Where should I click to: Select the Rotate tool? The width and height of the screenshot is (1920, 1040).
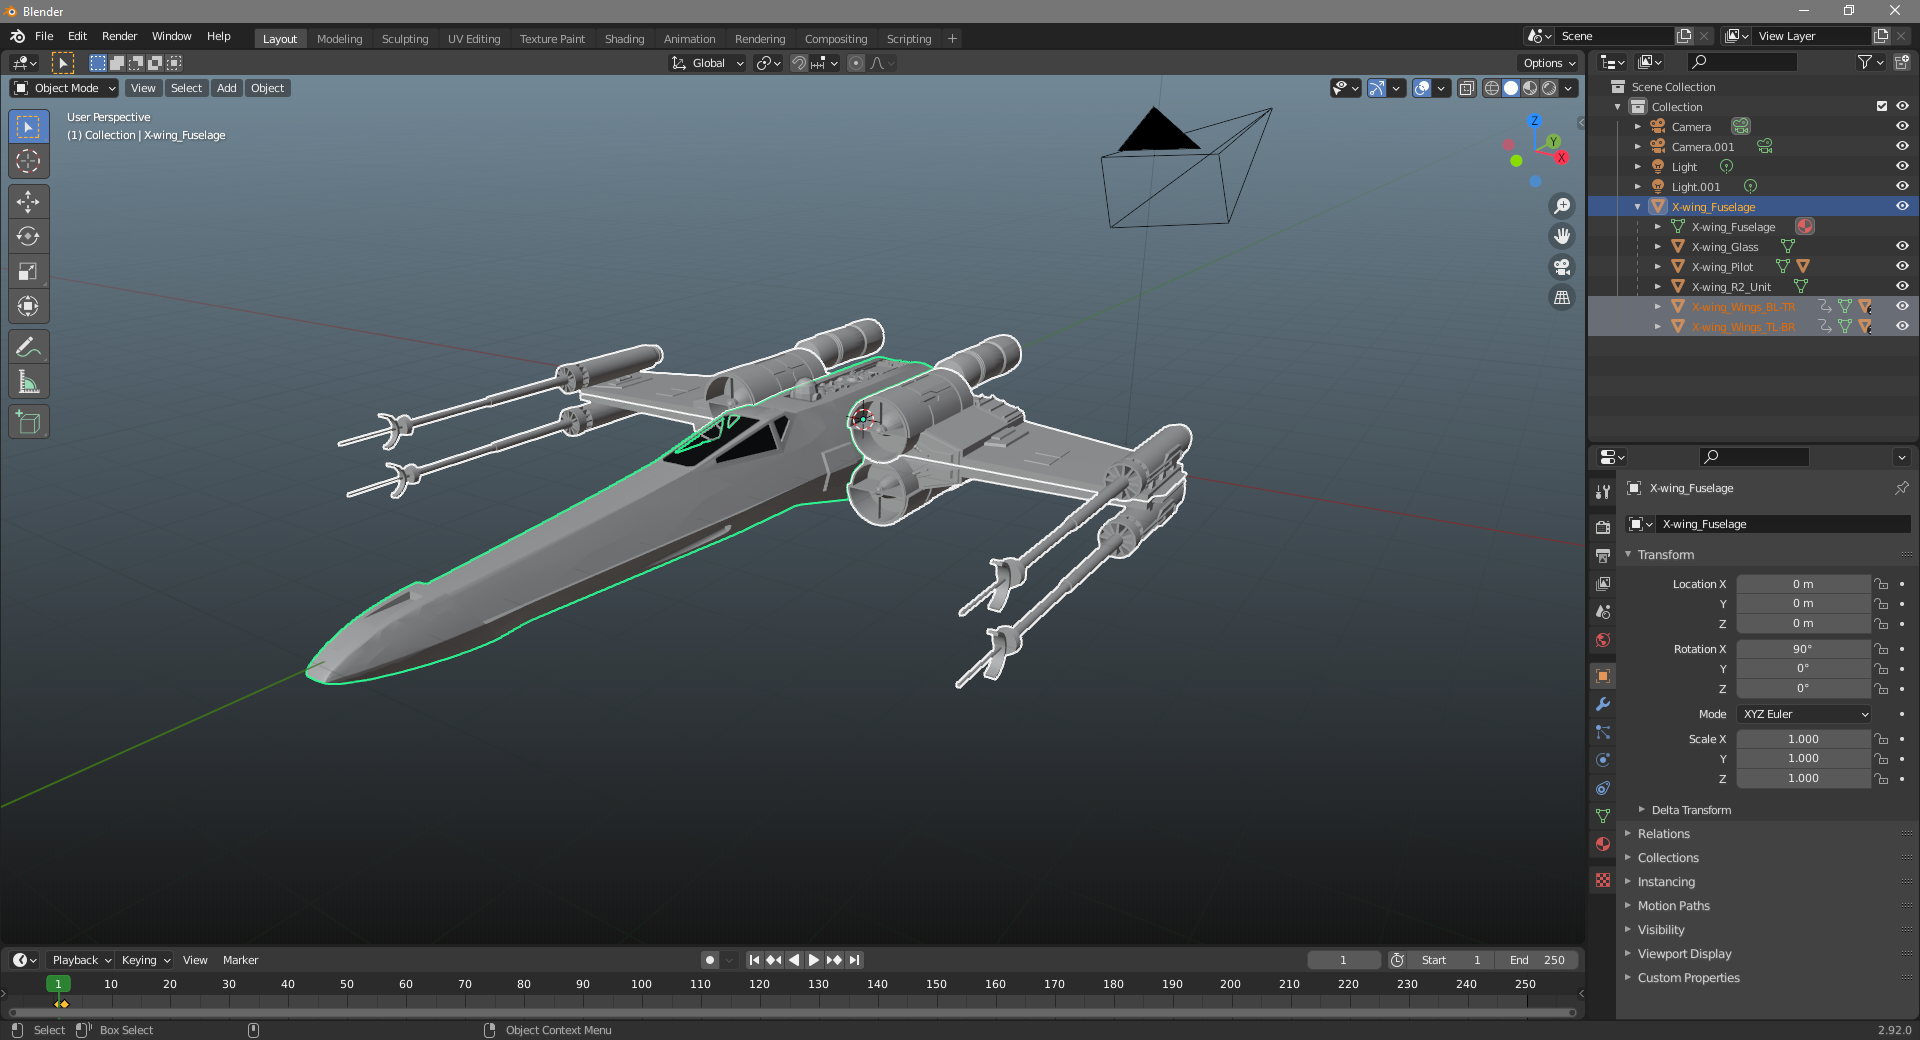28,236
